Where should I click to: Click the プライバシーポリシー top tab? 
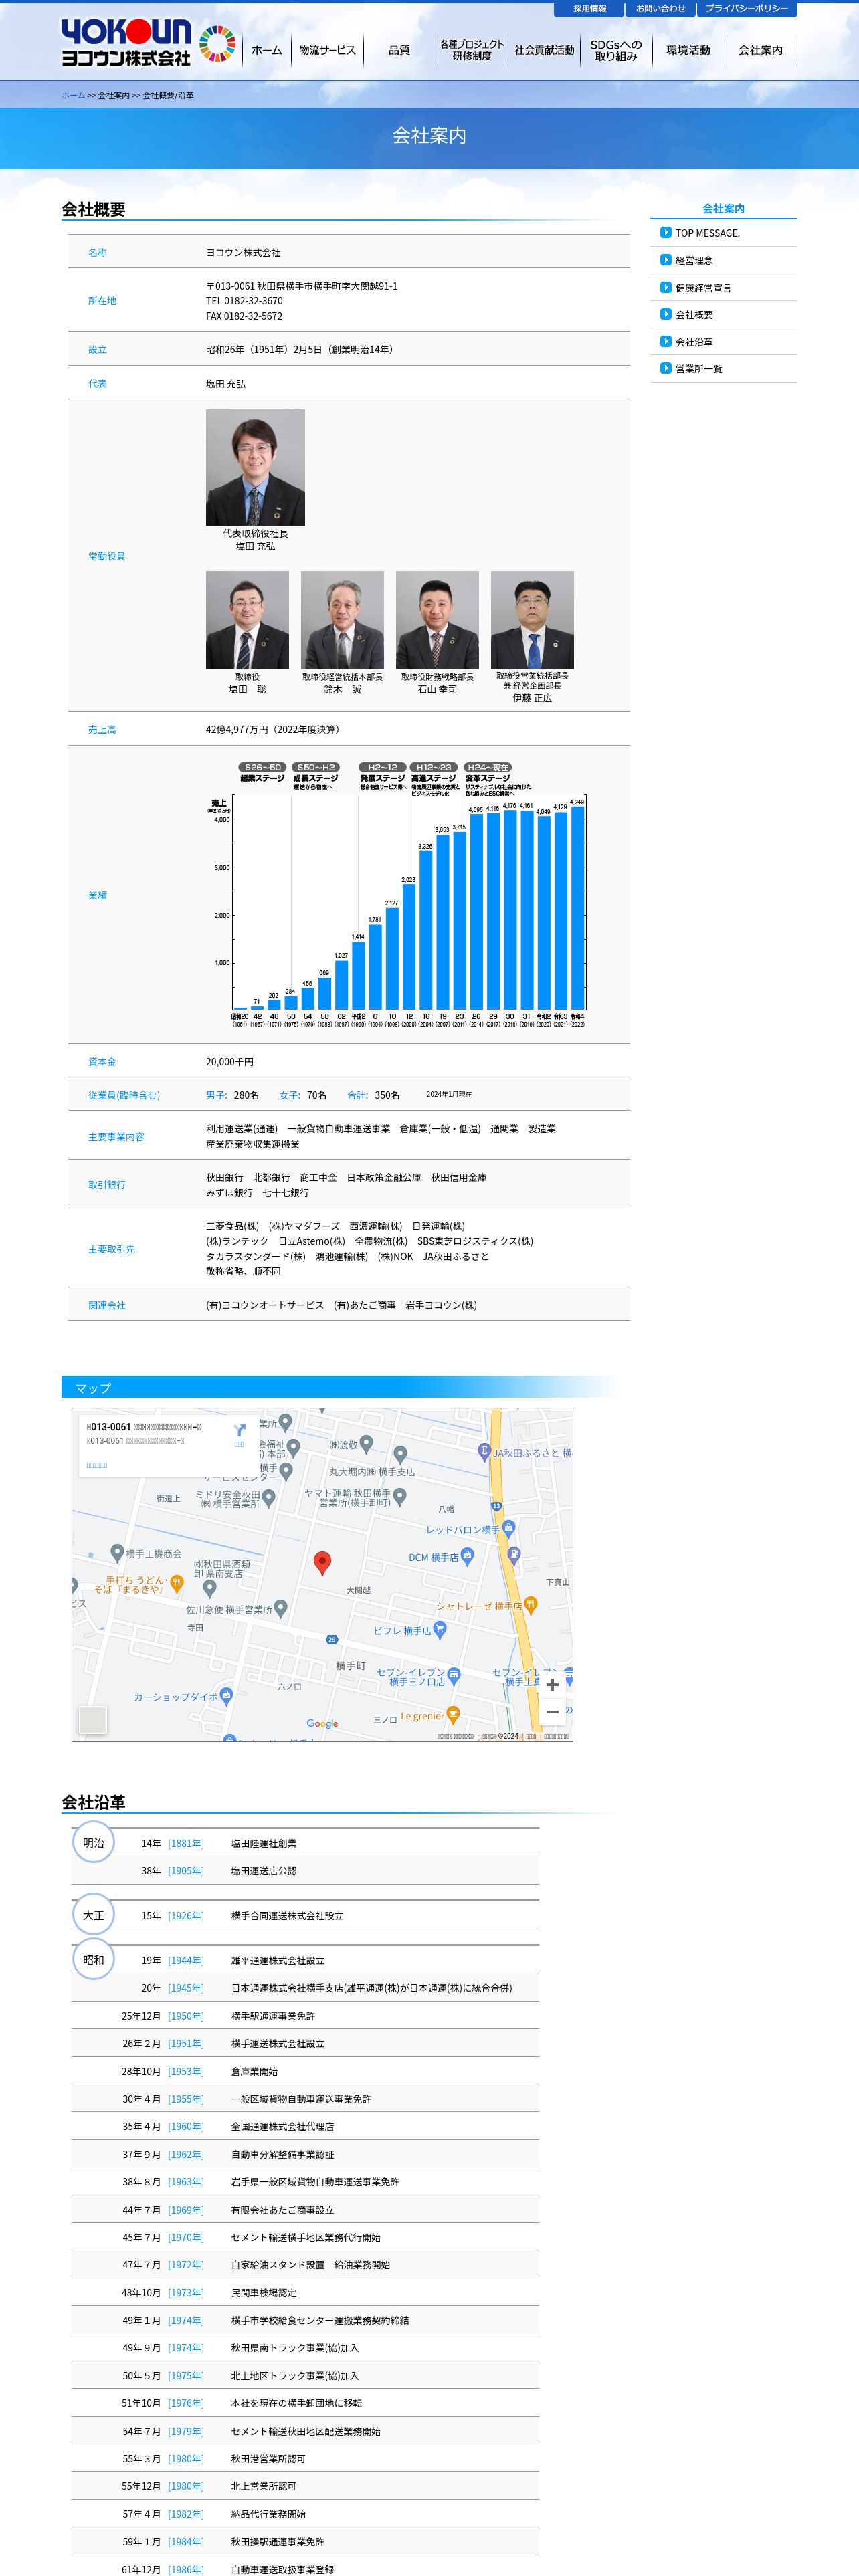coord(747,9)
